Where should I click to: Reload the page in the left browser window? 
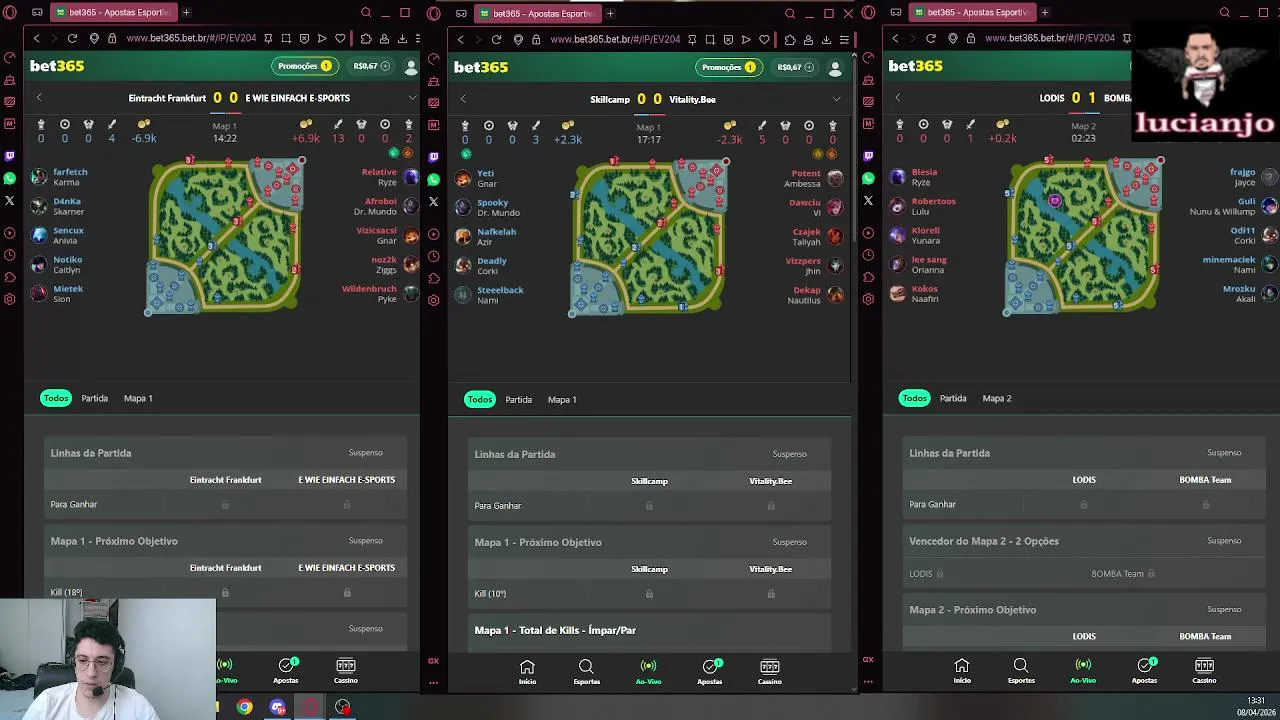coord(72,39)
